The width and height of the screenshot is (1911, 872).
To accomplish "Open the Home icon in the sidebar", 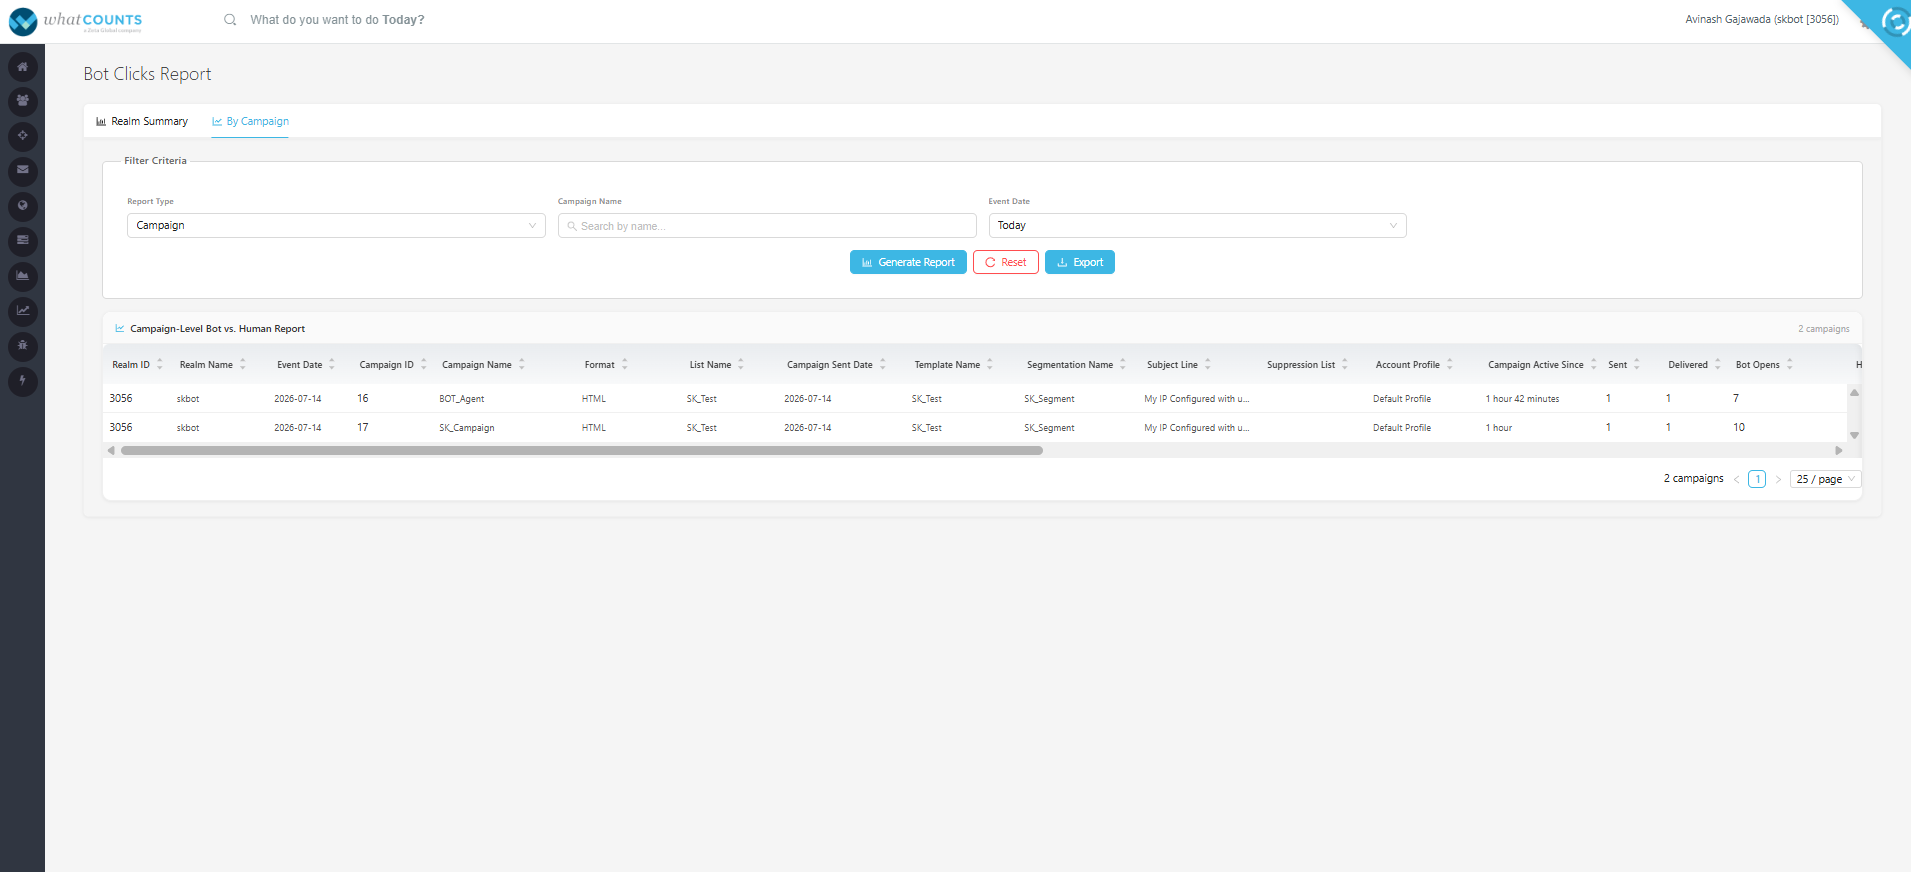I will tap(22, 67).
